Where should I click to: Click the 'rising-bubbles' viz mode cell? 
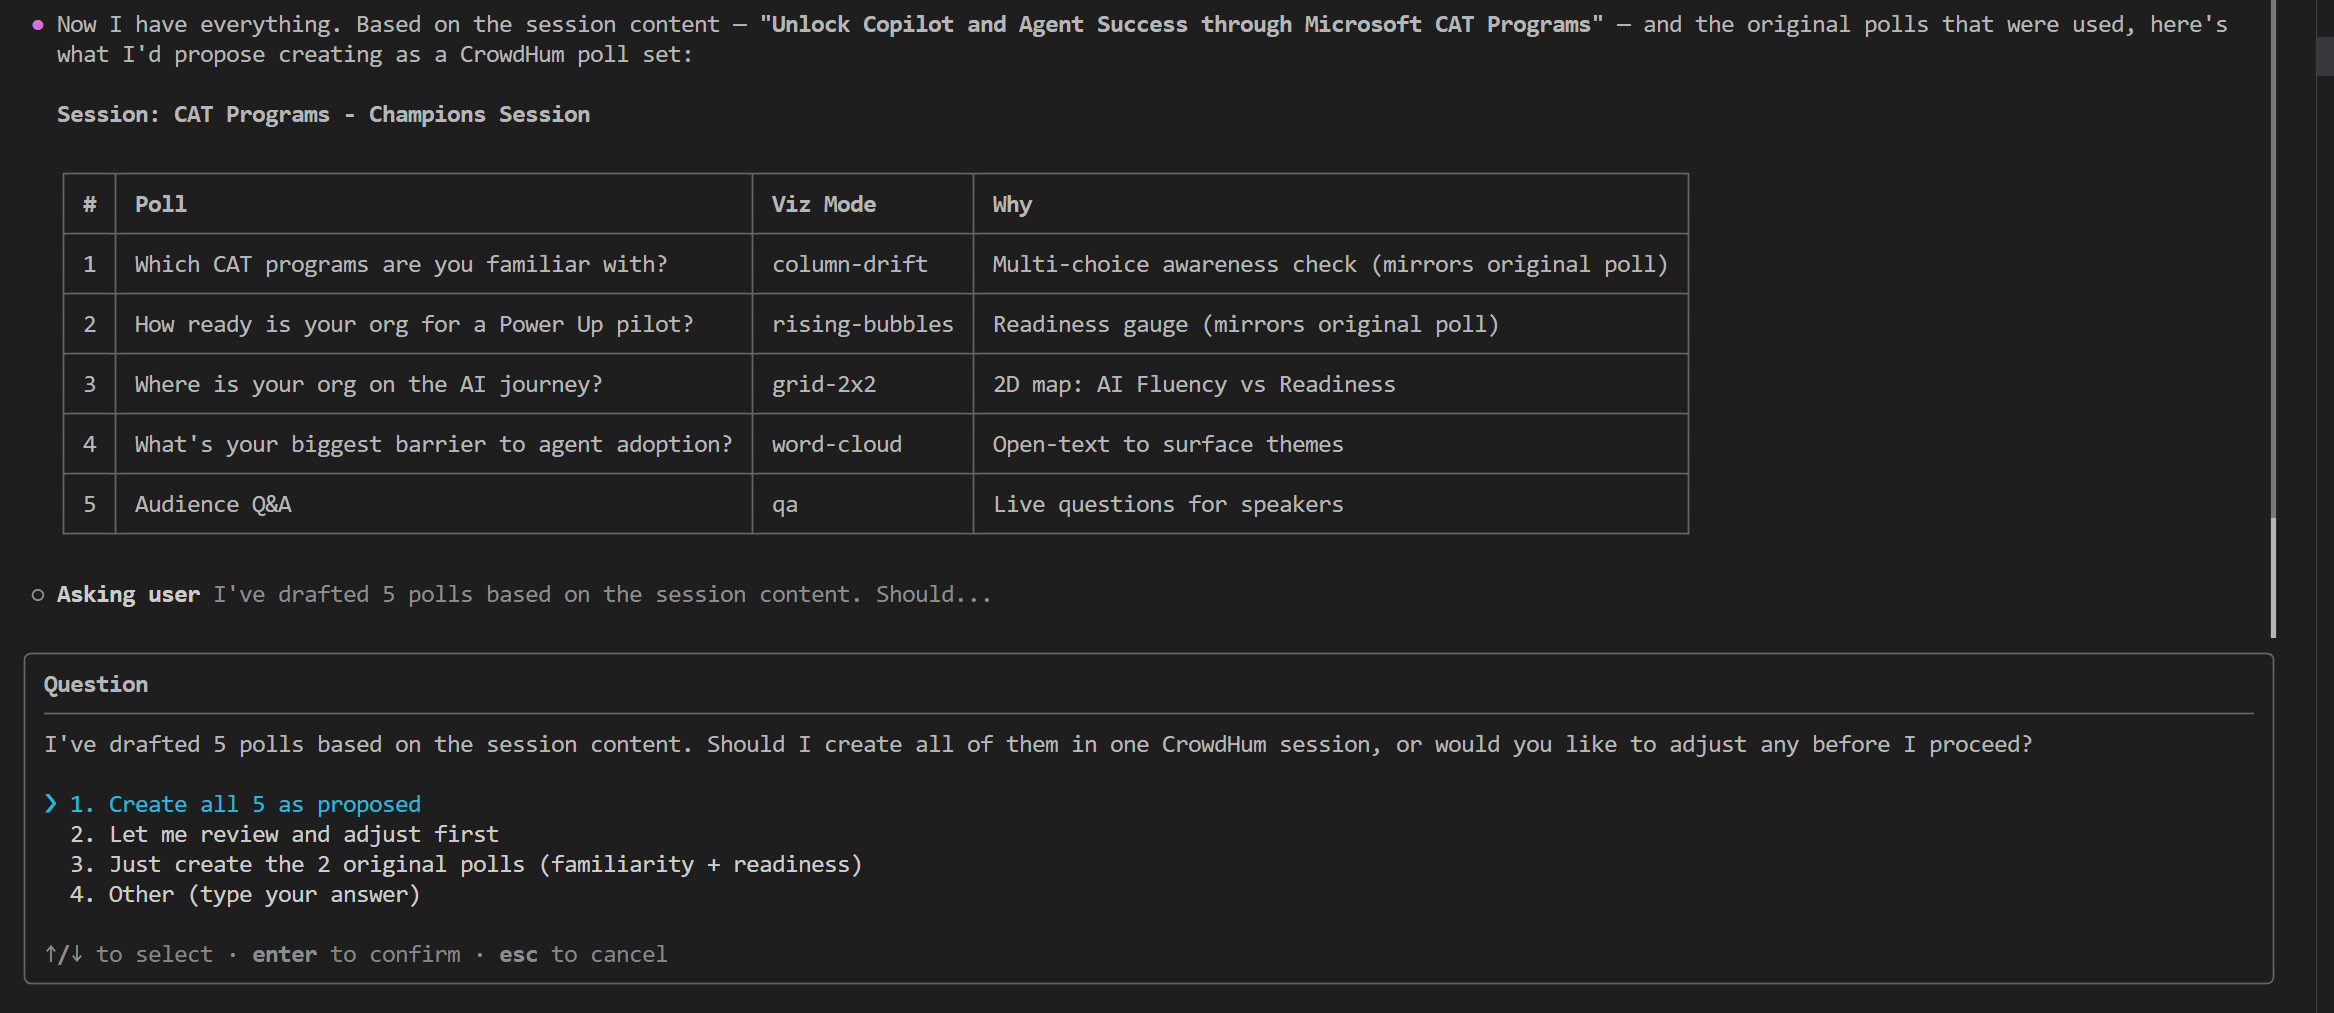coord(863,324)
